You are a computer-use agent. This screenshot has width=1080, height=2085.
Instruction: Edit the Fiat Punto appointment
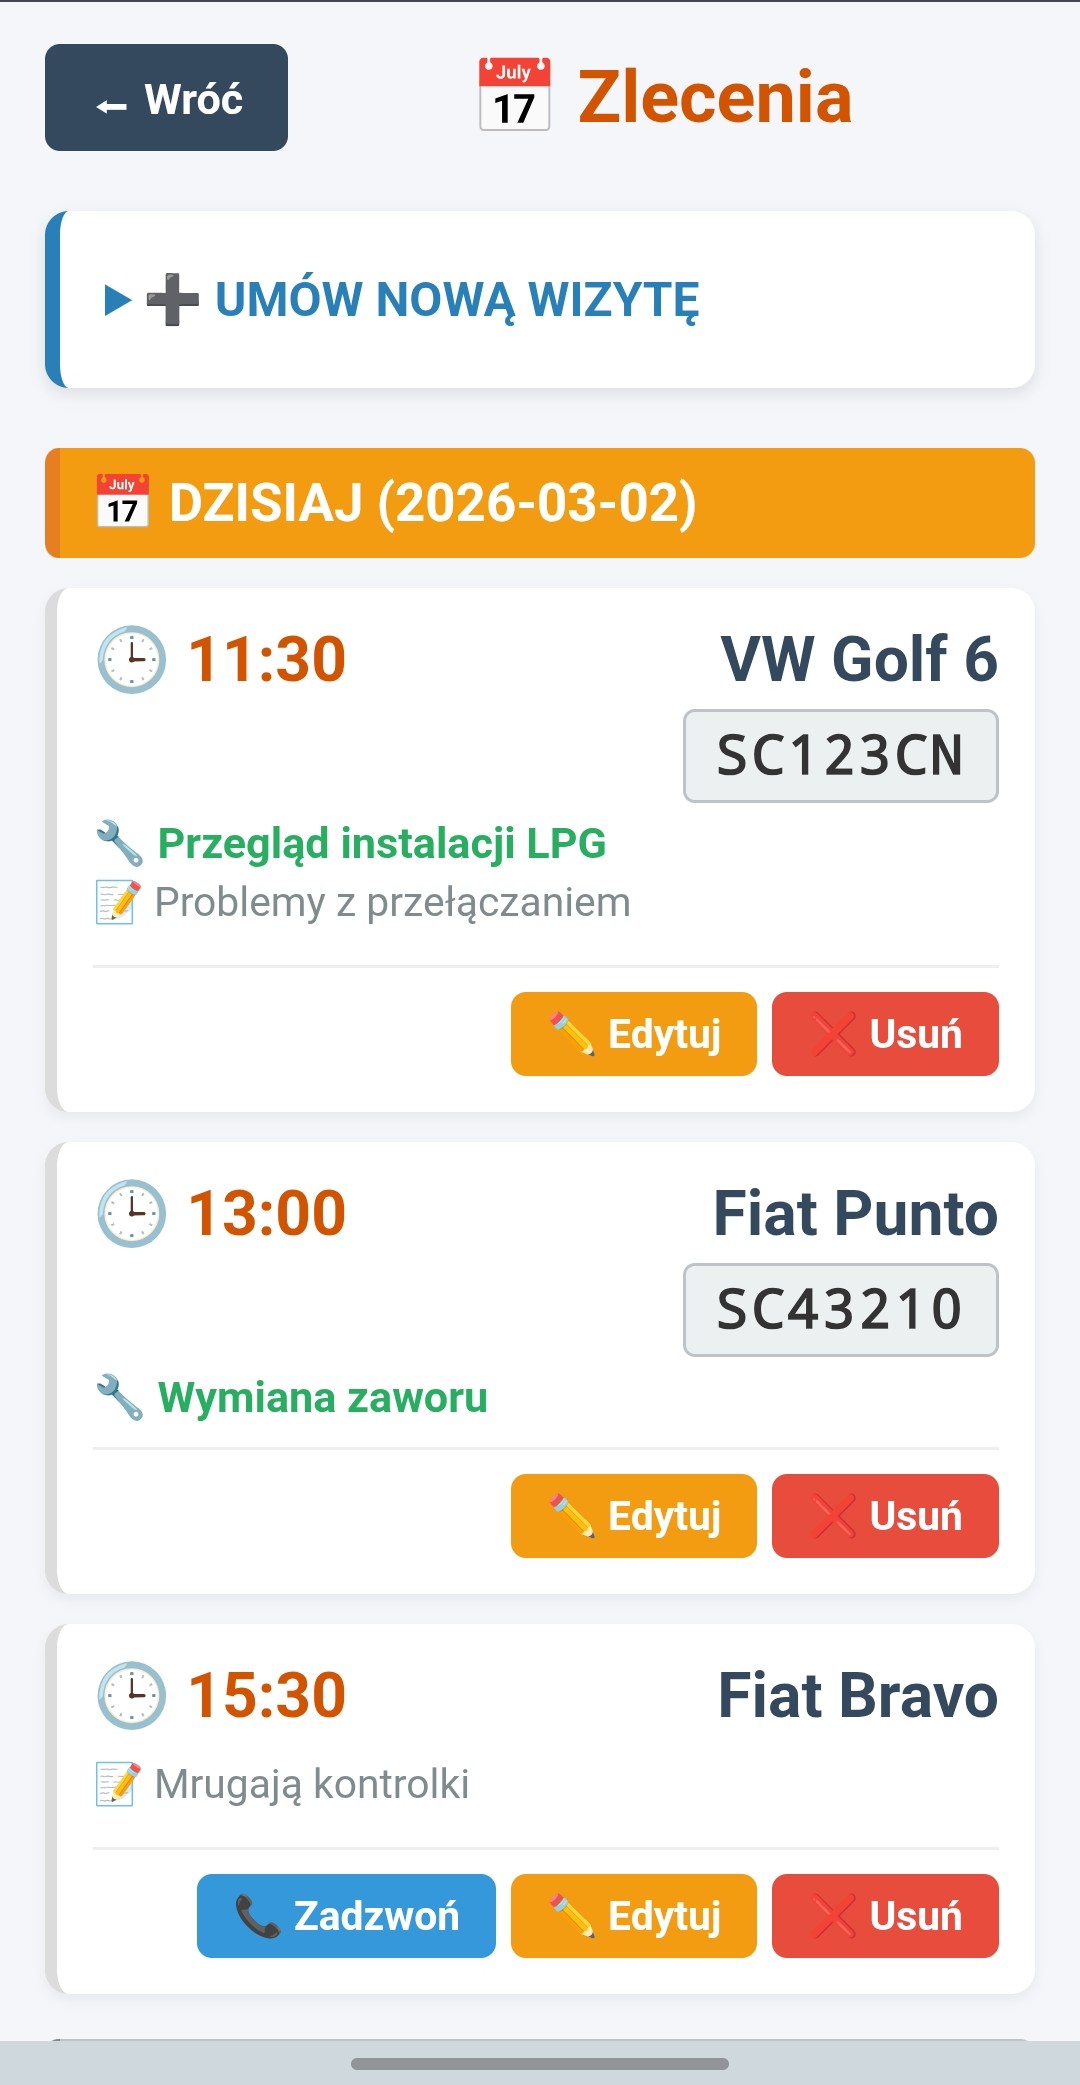click(633, 1516)
